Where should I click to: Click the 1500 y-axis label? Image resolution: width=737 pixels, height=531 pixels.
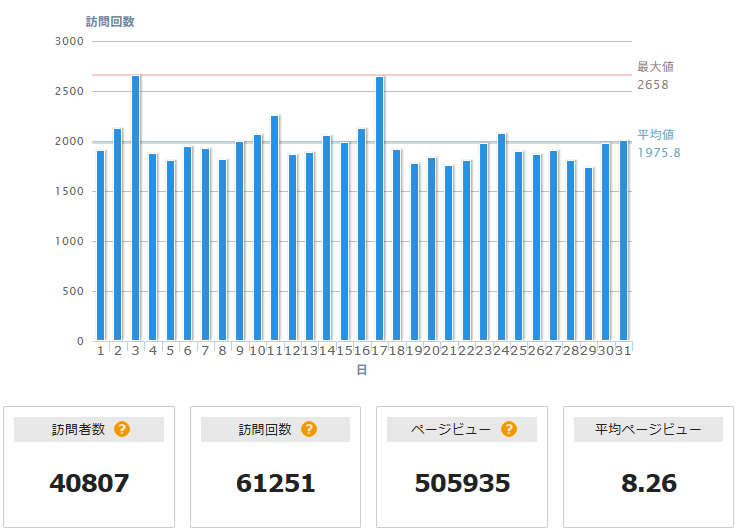70,191
